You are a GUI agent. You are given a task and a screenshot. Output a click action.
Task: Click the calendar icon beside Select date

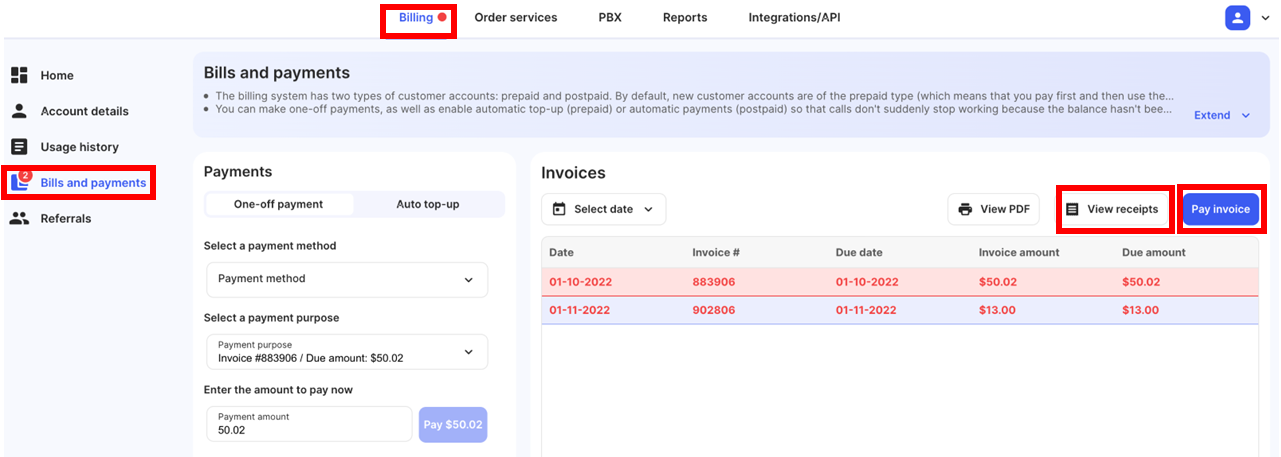(559, 209)
